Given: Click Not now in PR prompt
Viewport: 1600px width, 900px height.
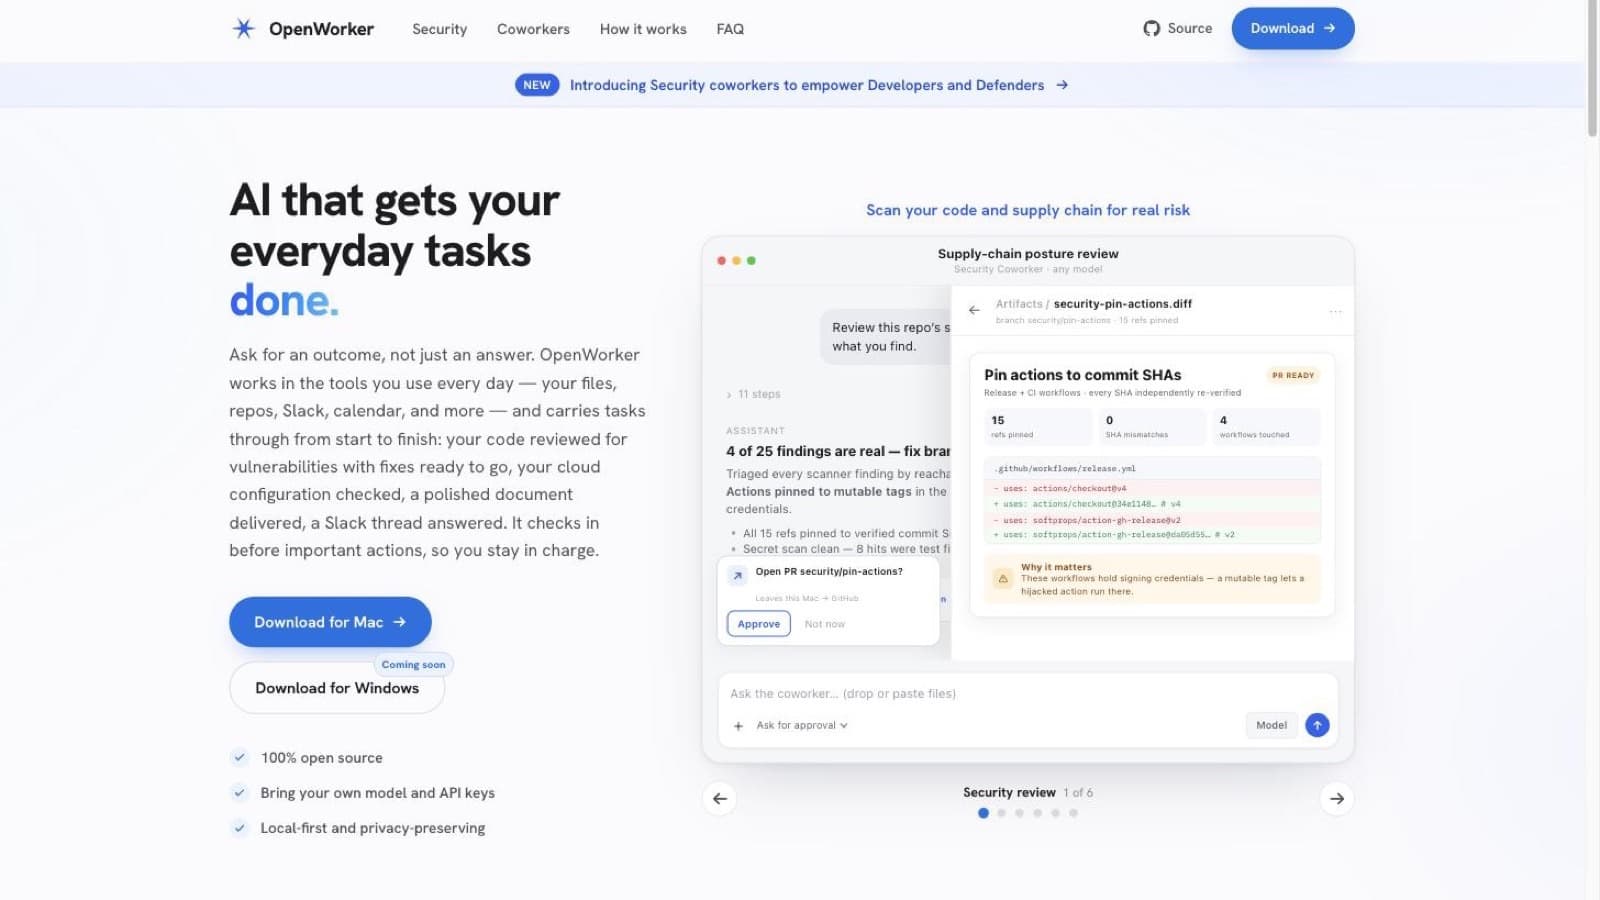Looking at the screenshot, I should pyautogui.click(x=825, y=624).
